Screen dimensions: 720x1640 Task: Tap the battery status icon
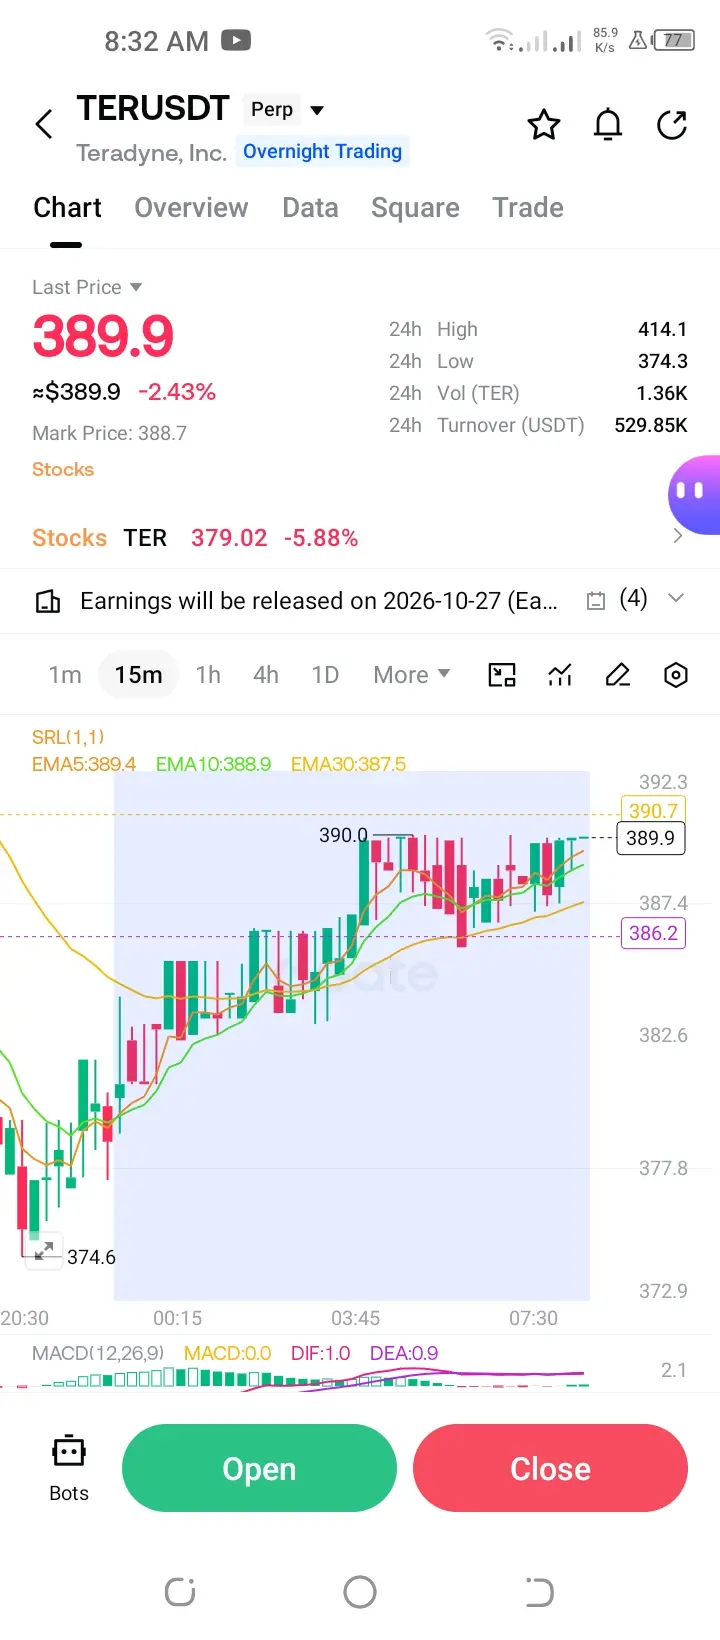[x=674, y=41]
